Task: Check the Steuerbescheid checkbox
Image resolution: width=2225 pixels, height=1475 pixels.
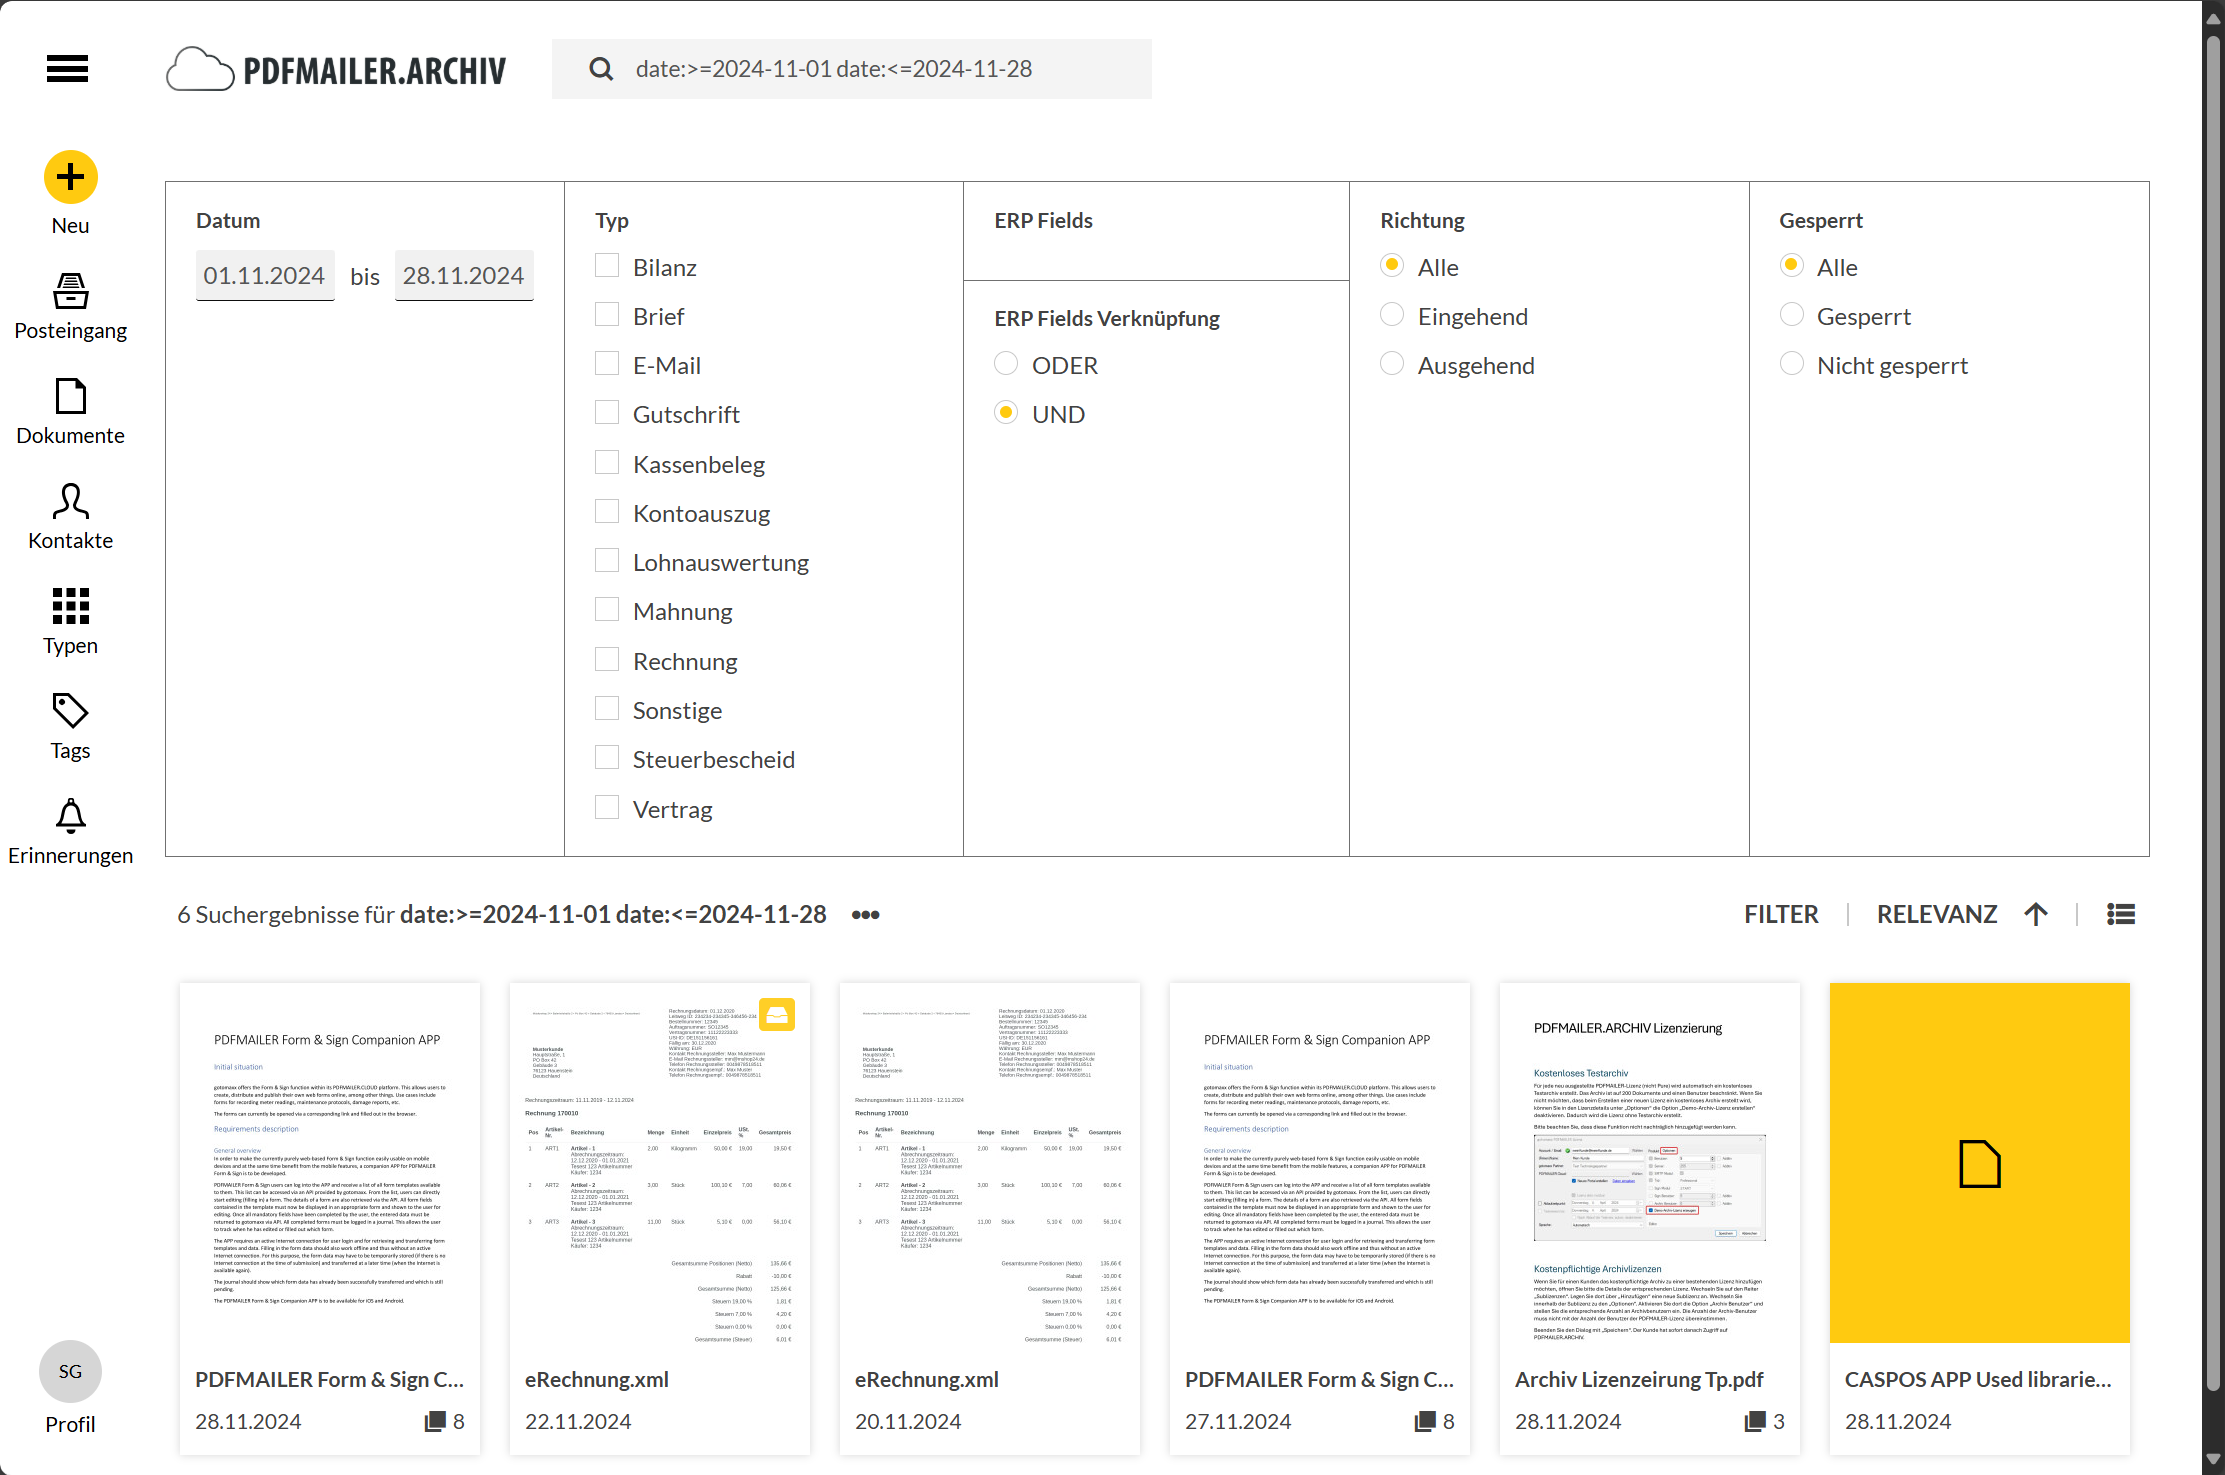Action: 607,758
